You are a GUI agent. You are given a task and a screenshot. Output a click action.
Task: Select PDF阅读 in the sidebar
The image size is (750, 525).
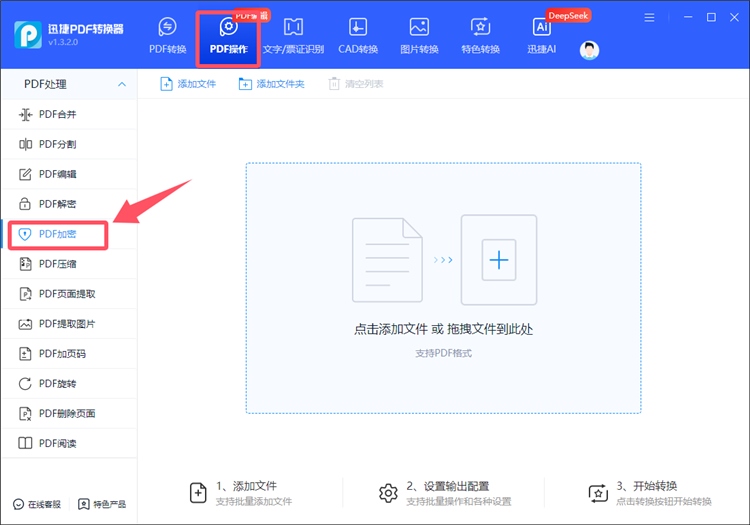pyautogui.click(x=69, y=443)
